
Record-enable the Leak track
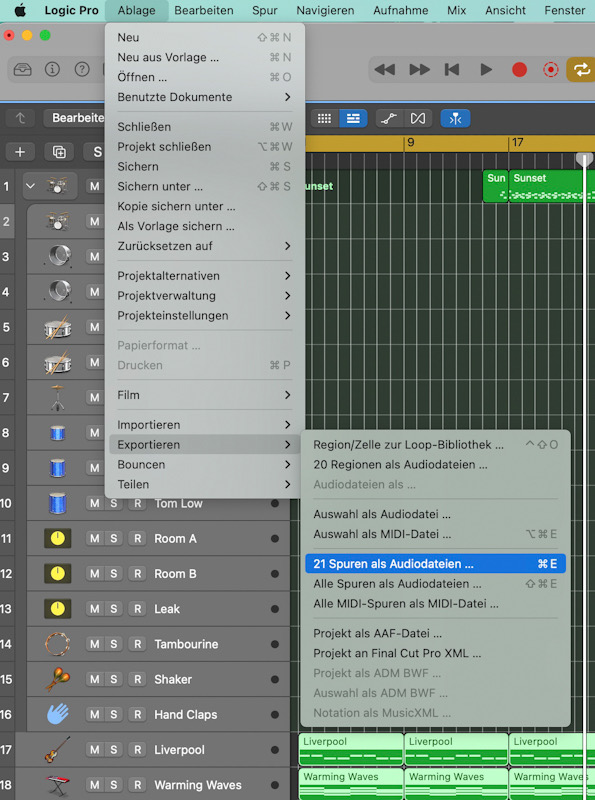pyautogui.click(x=137, y=609)
